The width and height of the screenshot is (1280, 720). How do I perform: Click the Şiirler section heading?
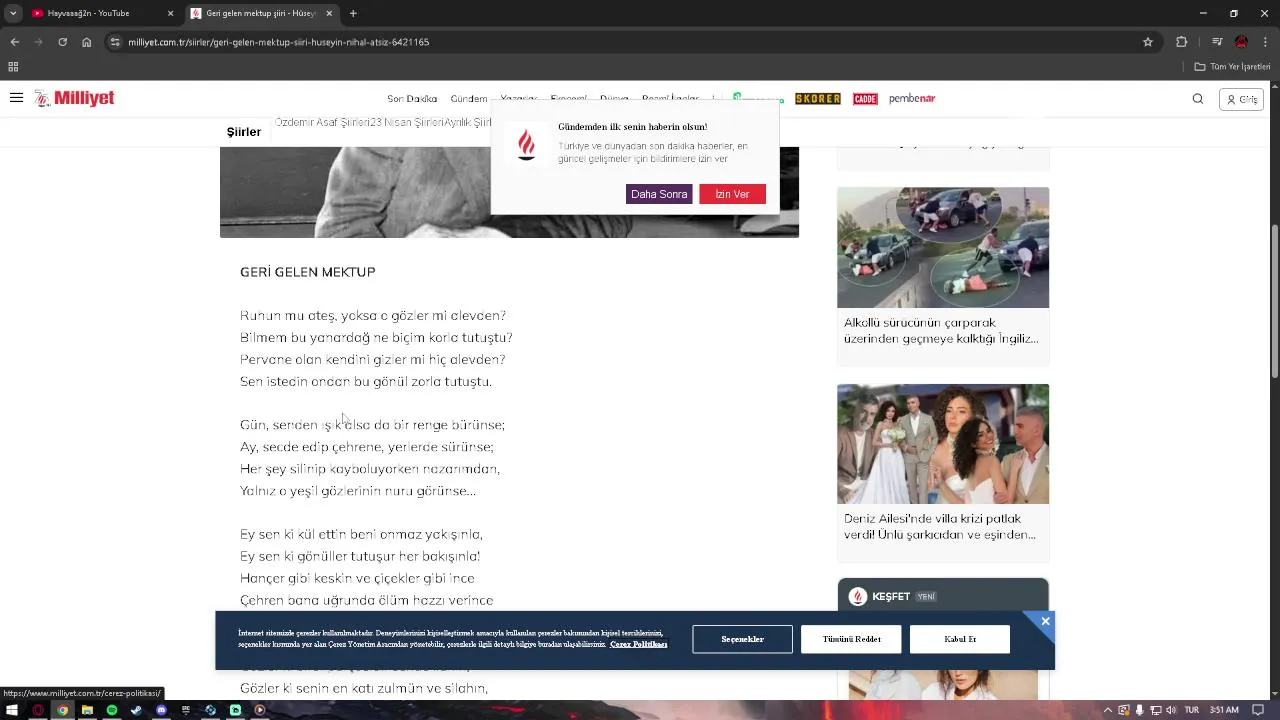tap(244, 132)
